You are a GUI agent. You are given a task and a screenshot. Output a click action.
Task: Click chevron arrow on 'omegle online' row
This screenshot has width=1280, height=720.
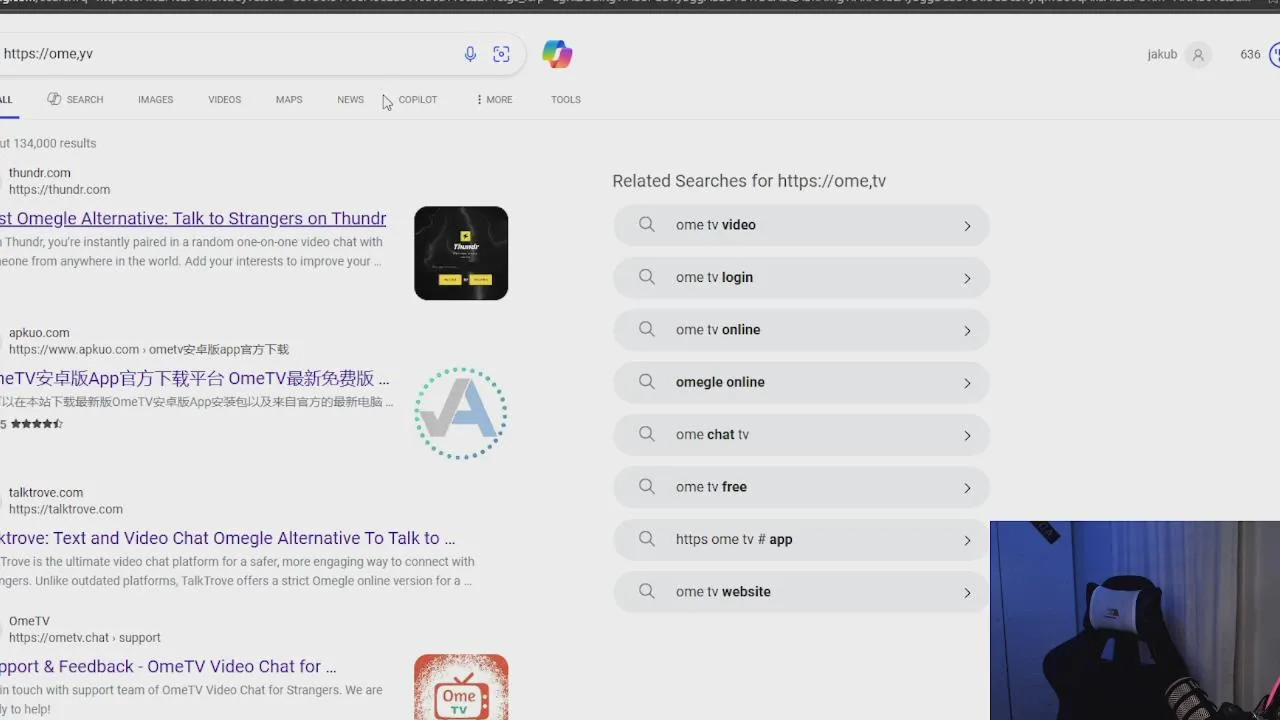pyautogui.click(x=967, y=383)
